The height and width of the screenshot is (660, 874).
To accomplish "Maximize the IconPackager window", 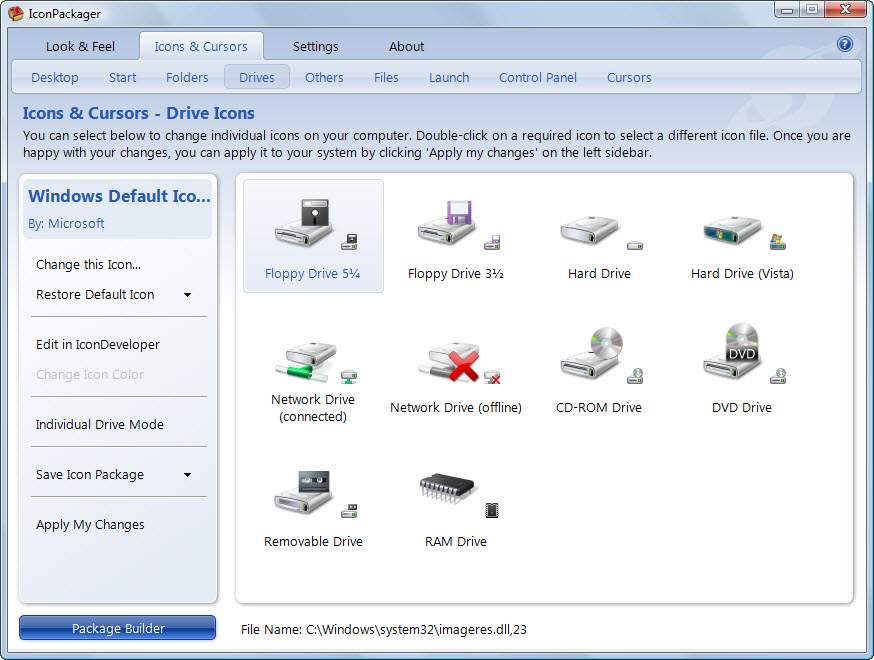I will coord(812,10).
